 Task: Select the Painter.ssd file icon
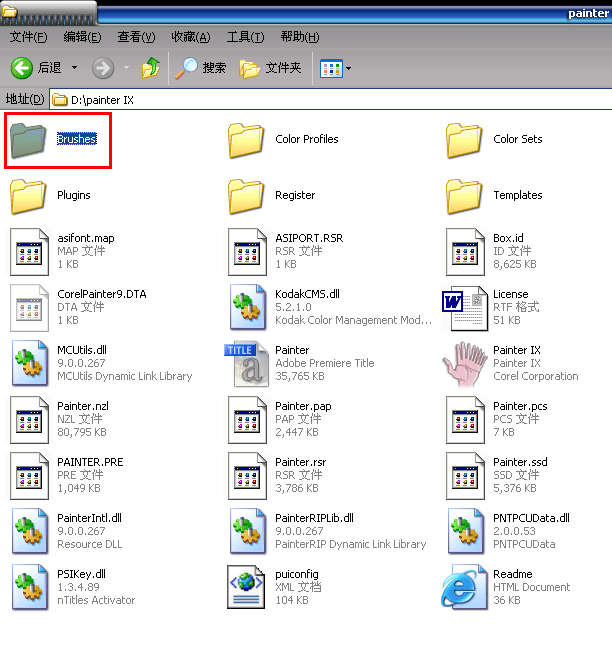[465, 476]
